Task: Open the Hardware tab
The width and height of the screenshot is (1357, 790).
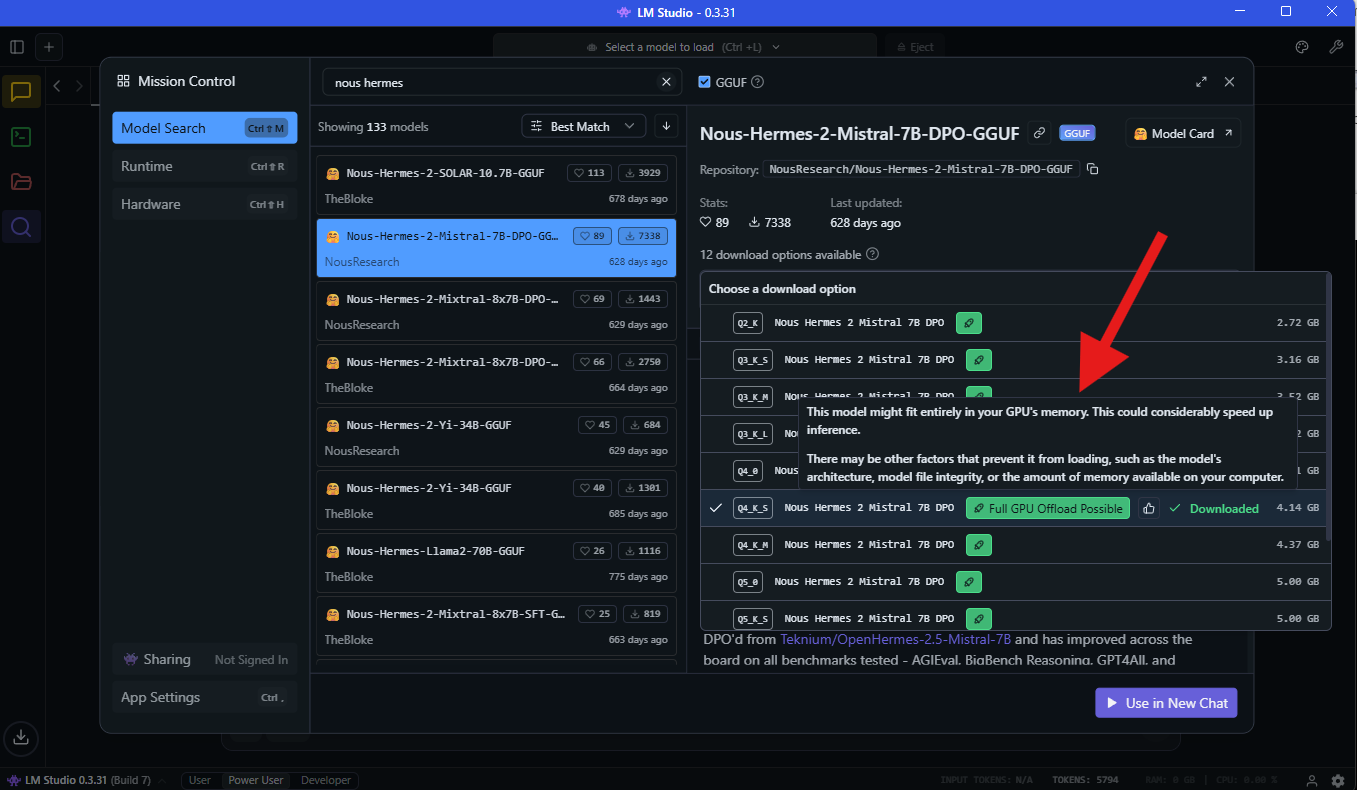Action: pyautogui.click(x=204, y=204)
